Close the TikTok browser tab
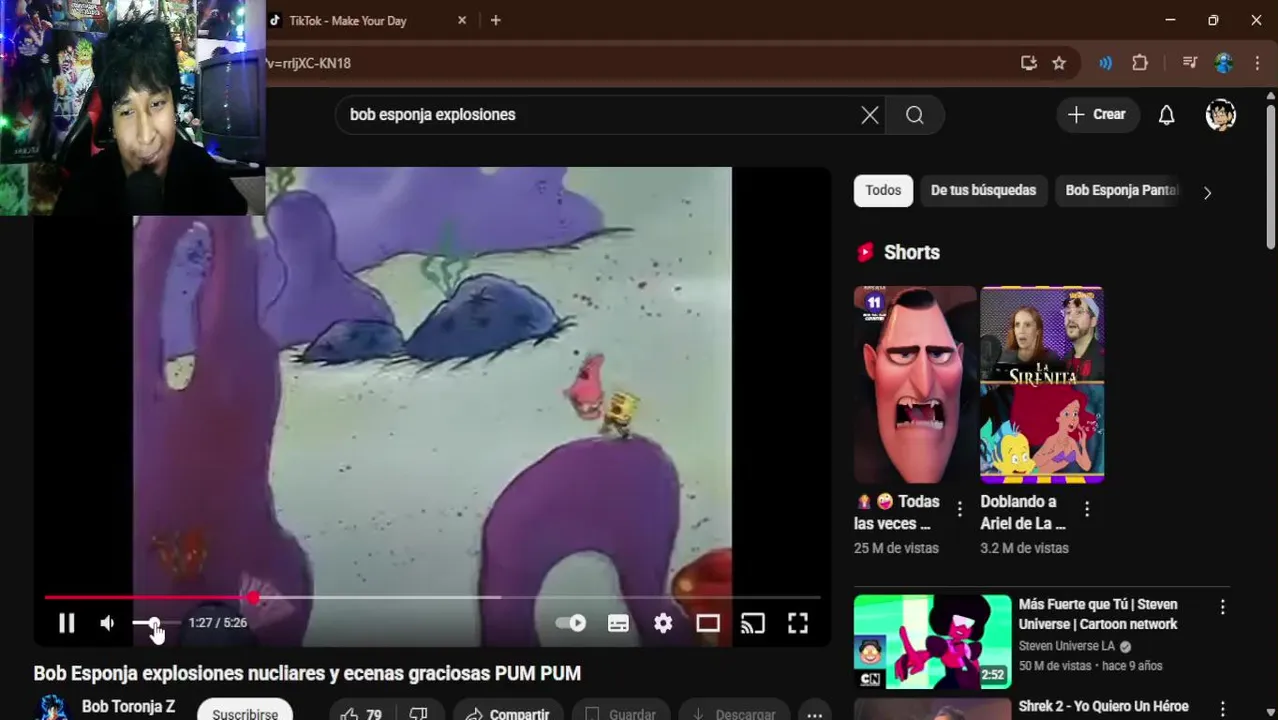The image size is (1278, 720). click(462, 20)
